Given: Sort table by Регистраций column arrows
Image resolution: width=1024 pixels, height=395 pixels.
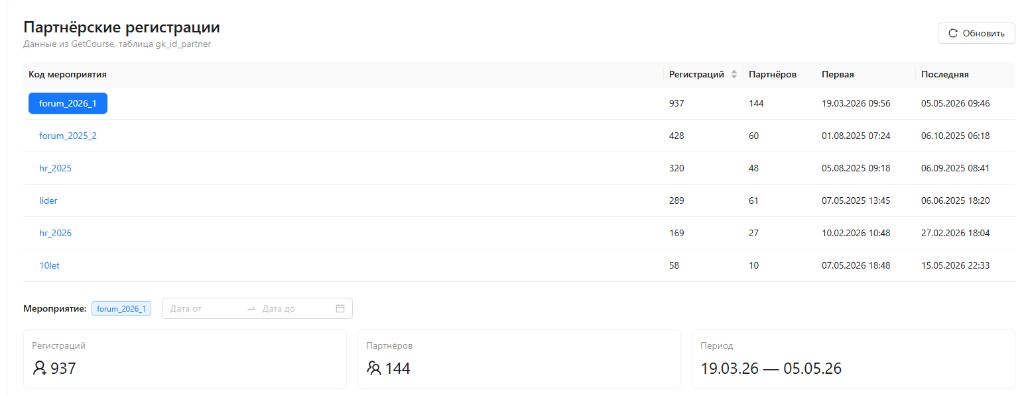Looking at the screenshot, I should [734, 74].
